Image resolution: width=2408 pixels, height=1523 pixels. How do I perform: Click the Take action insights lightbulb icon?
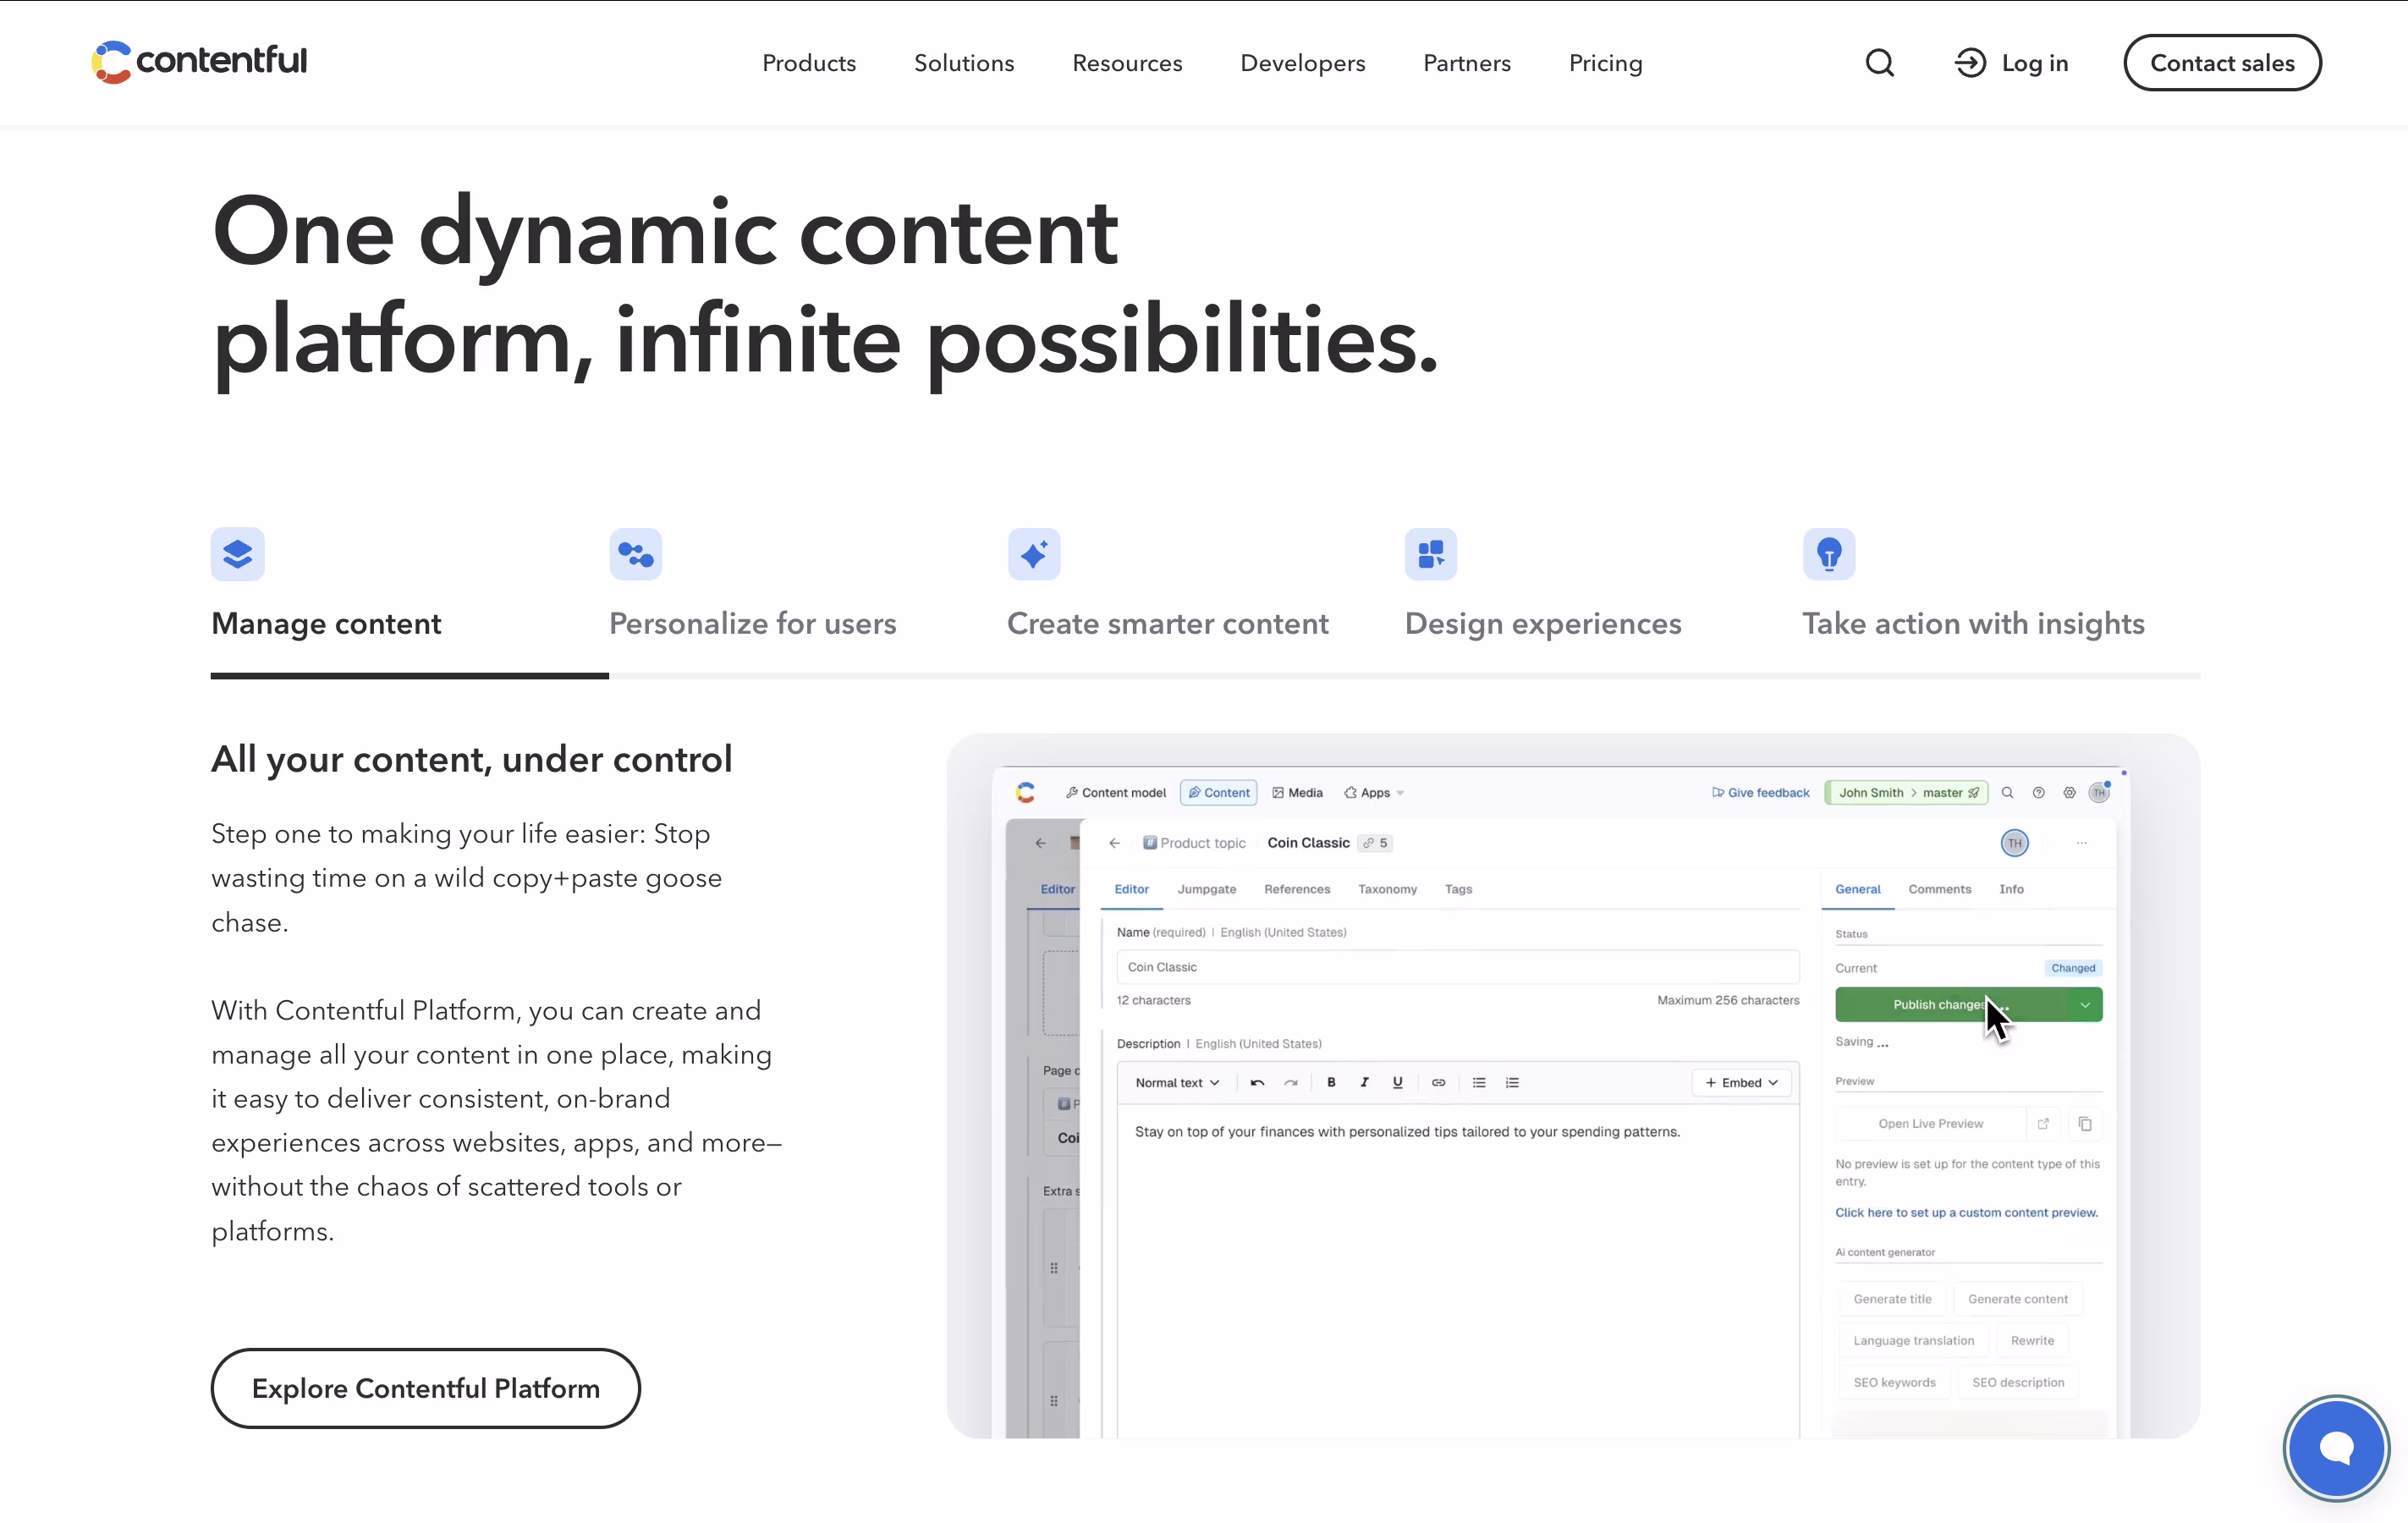pyautogui.click(x=1829, y=554)
